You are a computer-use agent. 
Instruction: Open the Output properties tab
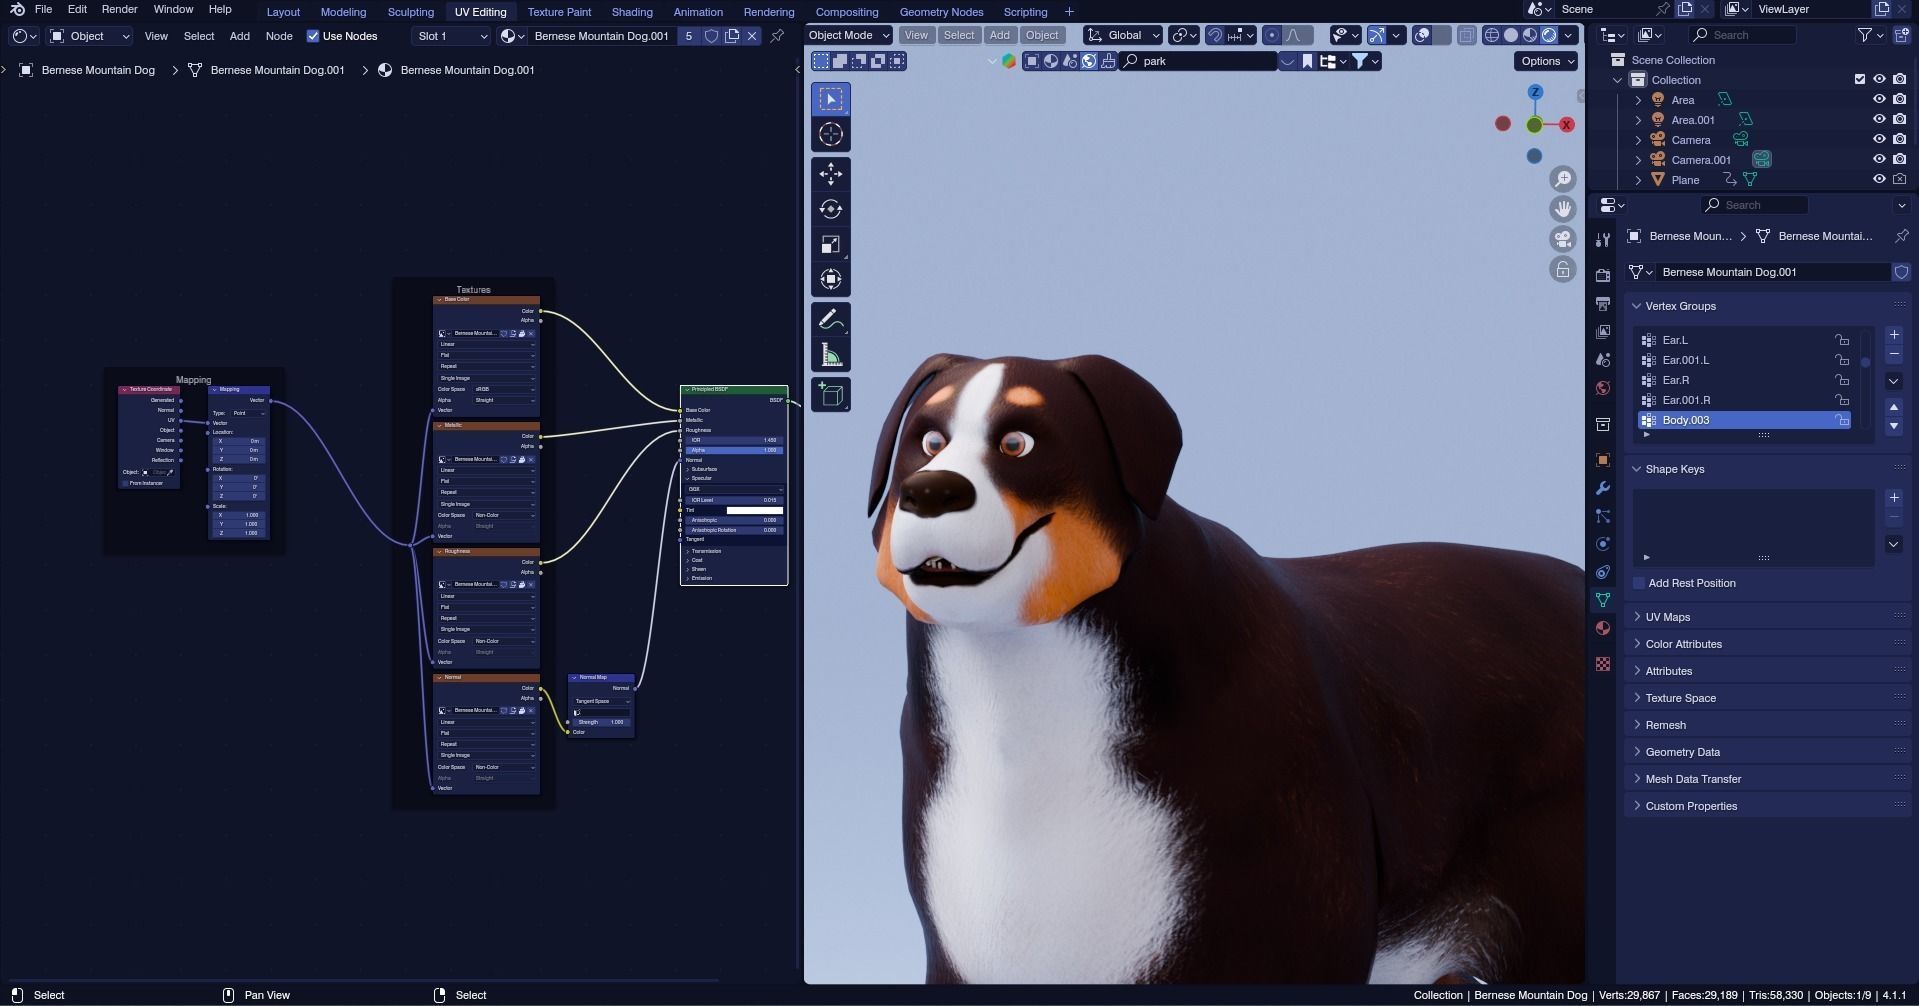(x=1603, y=304)
